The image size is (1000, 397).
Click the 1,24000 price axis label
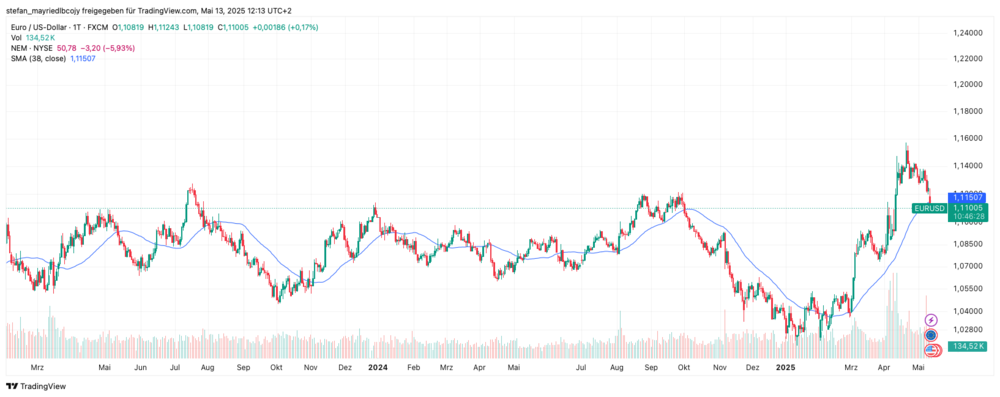[x=967, y=33]
